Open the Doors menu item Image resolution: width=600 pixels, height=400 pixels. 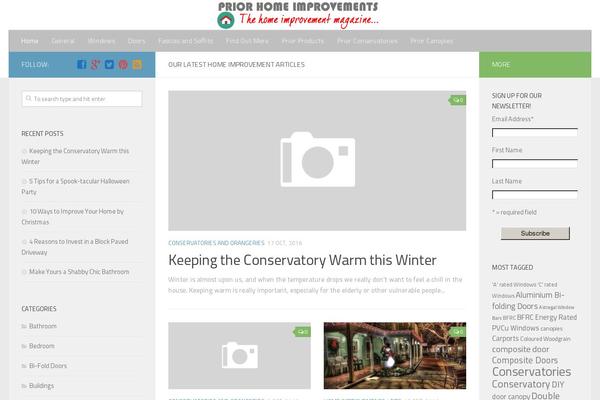[137, 41]
